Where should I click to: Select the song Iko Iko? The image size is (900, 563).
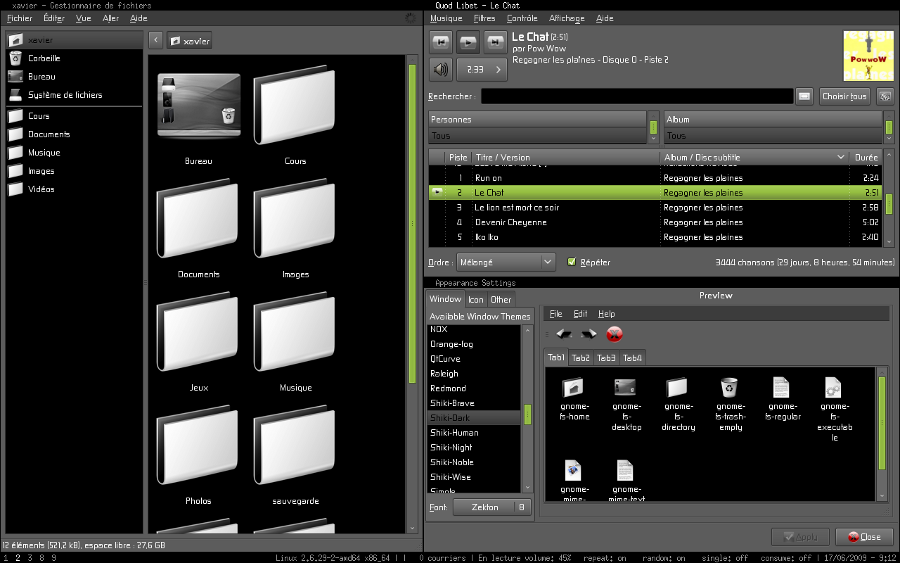(655, 237)
